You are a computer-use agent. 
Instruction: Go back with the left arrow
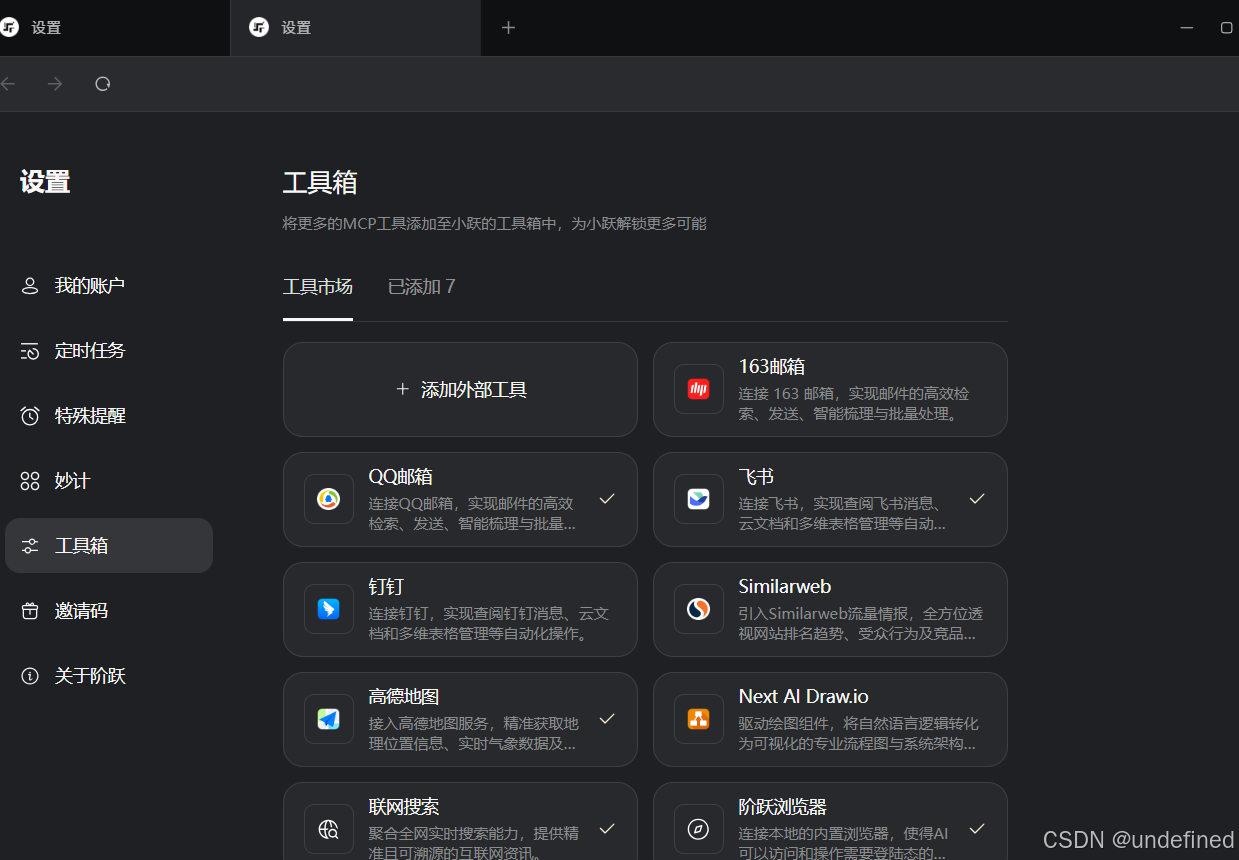(8, 84)
